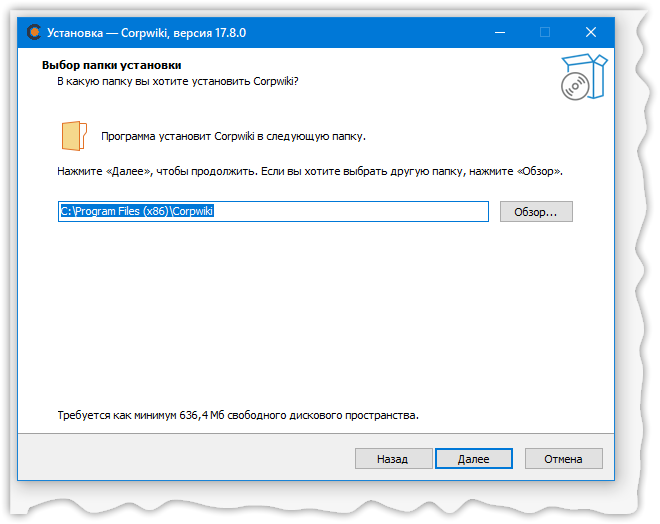660x524 pixels.
Task: Click the 636,4 Мб disk space requirement text
Action: (x=238, y=414)
